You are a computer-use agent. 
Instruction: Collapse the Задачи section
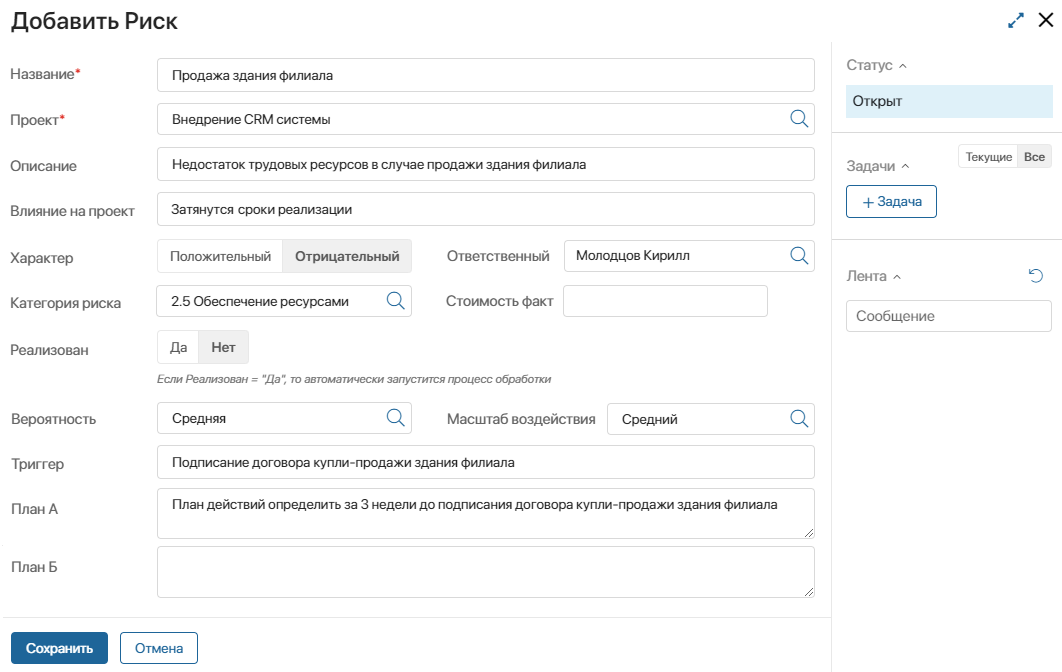pyautogui.click(x=906, y=167)
